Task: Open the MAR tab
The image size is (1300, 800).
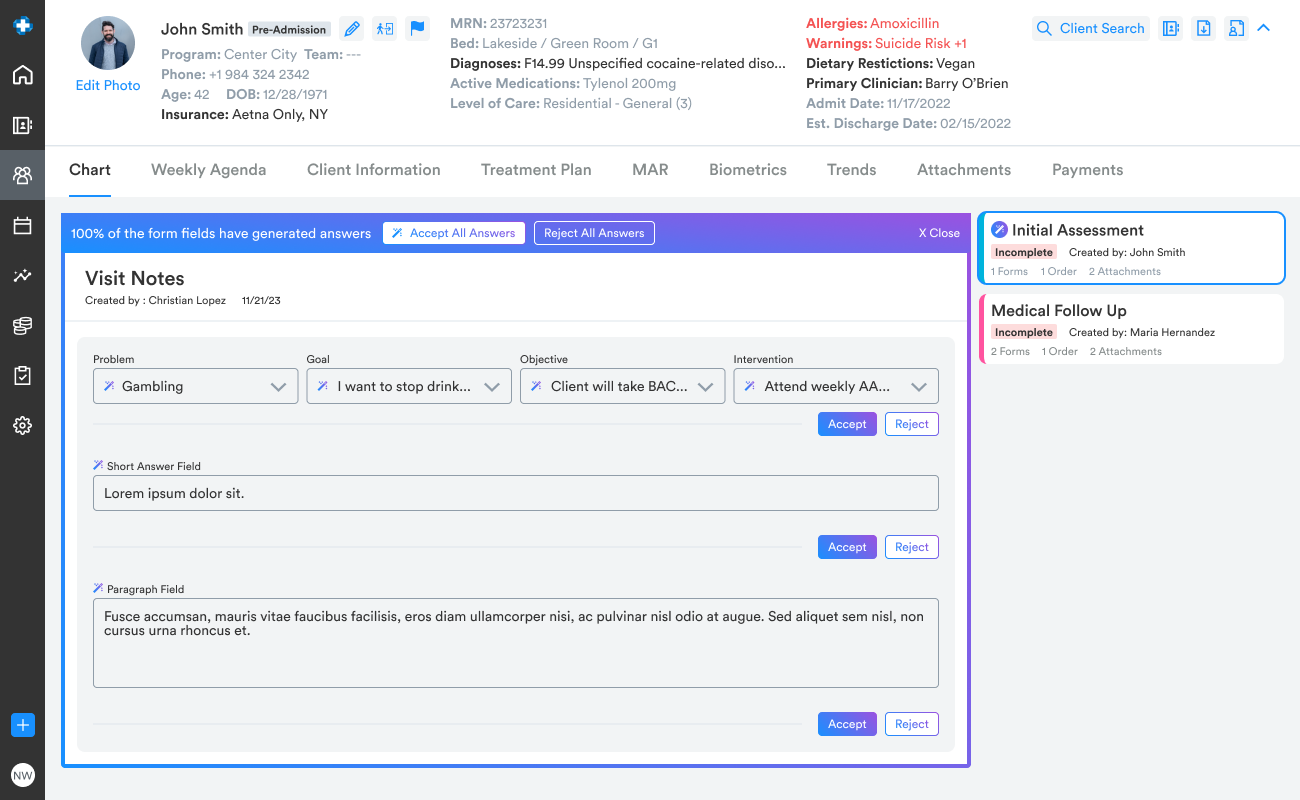Action: click(x=650, y=170)
